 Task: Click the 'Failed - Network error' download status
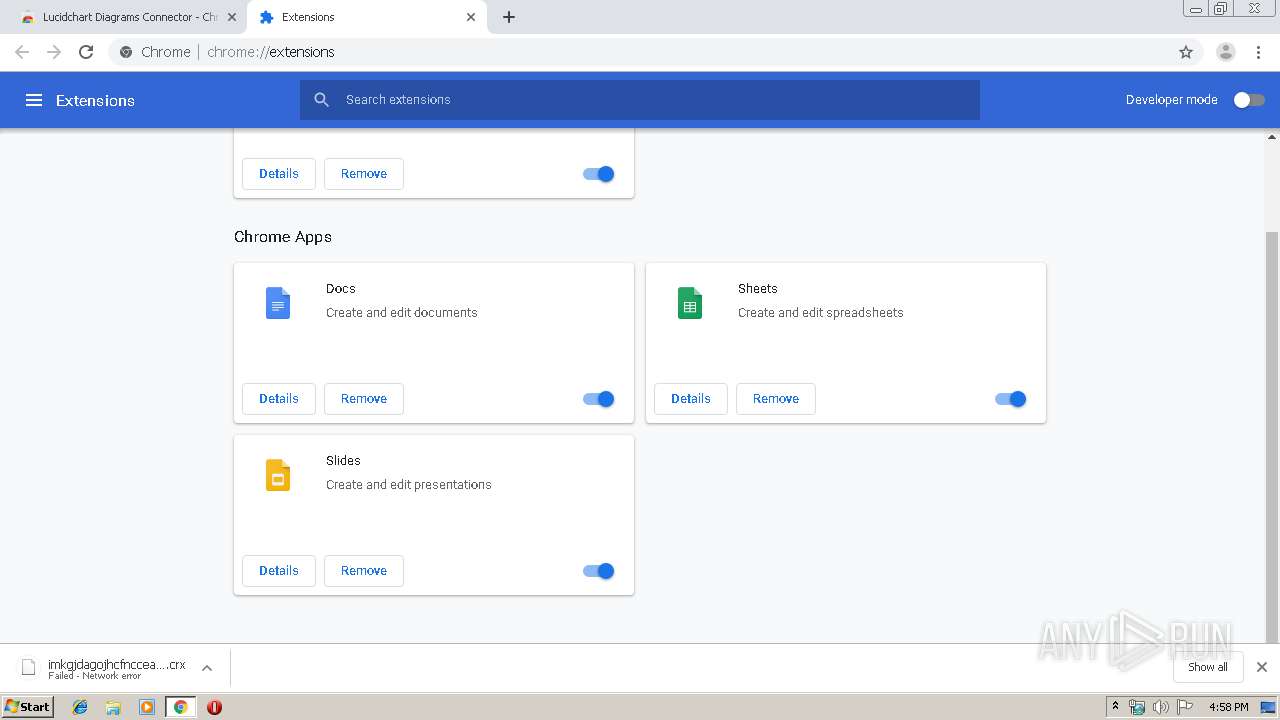pyautogui.click(x=95, y=676)
